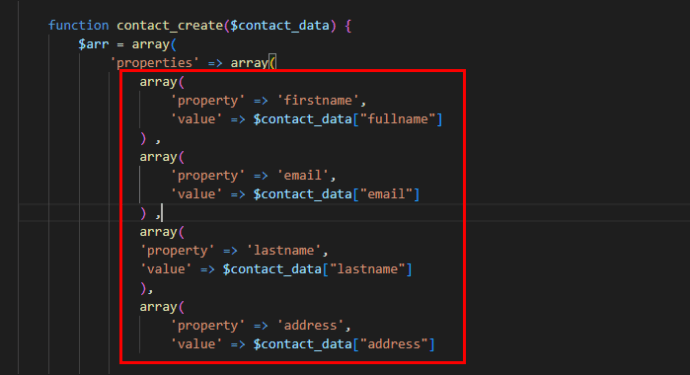Click 'value' key on the address line
Viewport: 690px width, 375px height.
[x=196, y=344]
